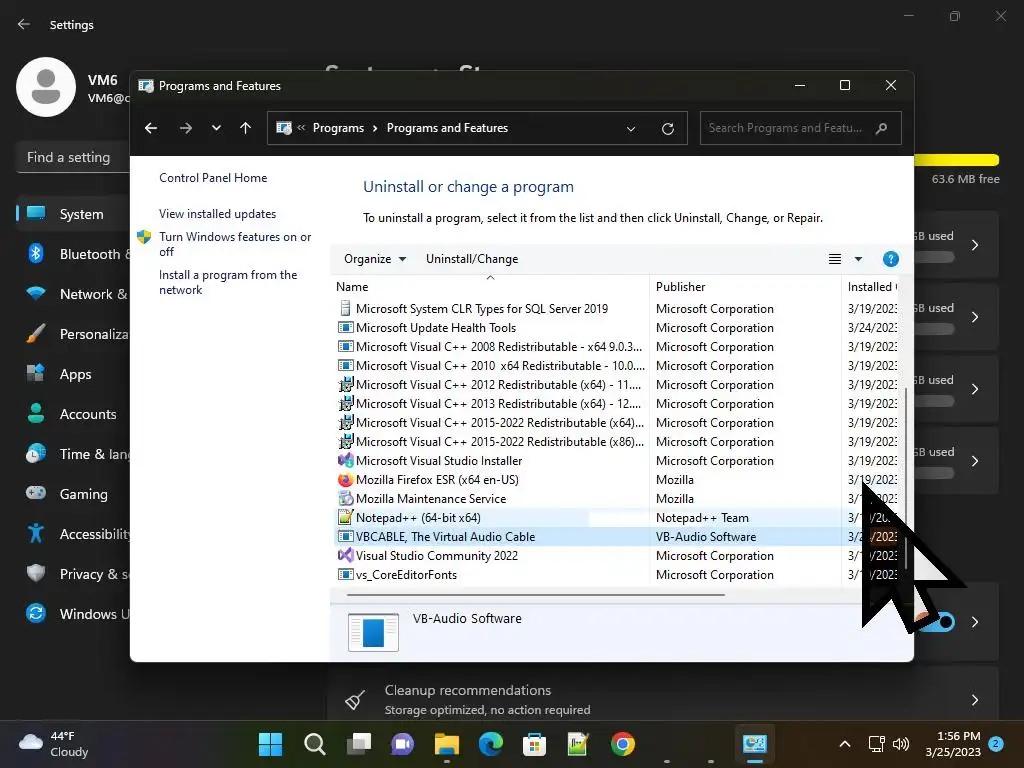Click Time & language icon in Settings

coord(36,454)
